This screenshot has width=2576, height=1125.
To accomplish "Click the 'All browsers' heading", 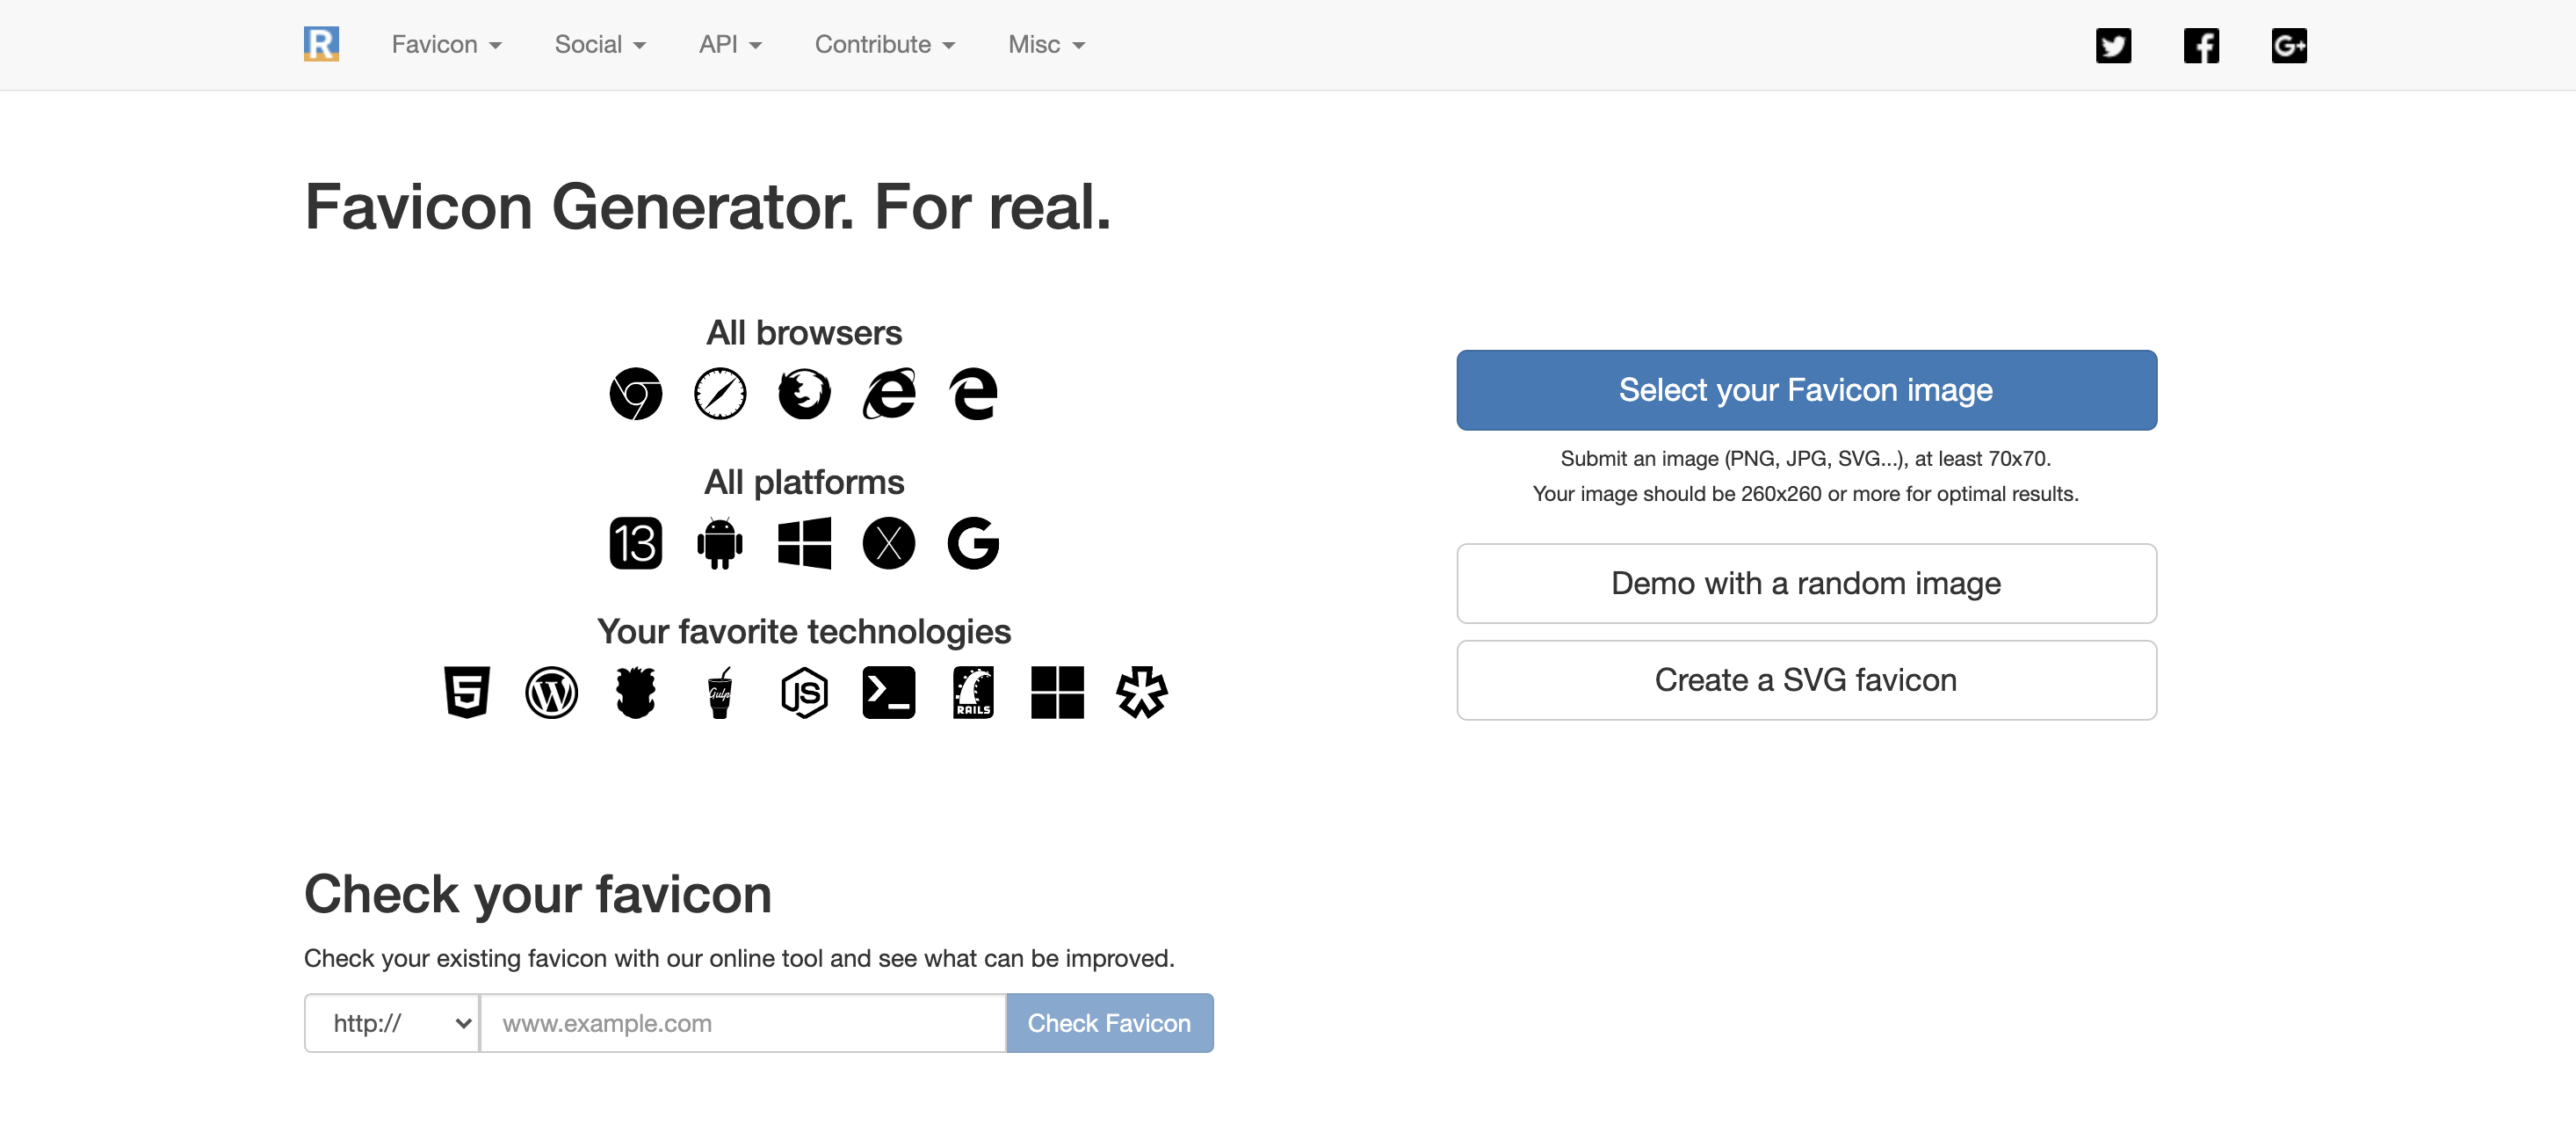I will 804,333.
